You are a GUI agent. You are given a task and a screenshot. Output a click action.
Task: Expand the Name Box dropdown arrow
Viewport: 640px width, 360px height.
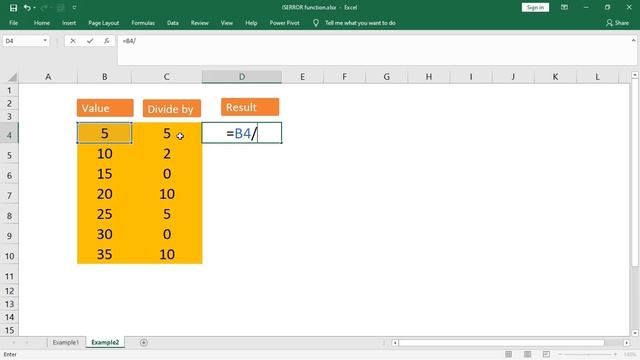[45, 41]
